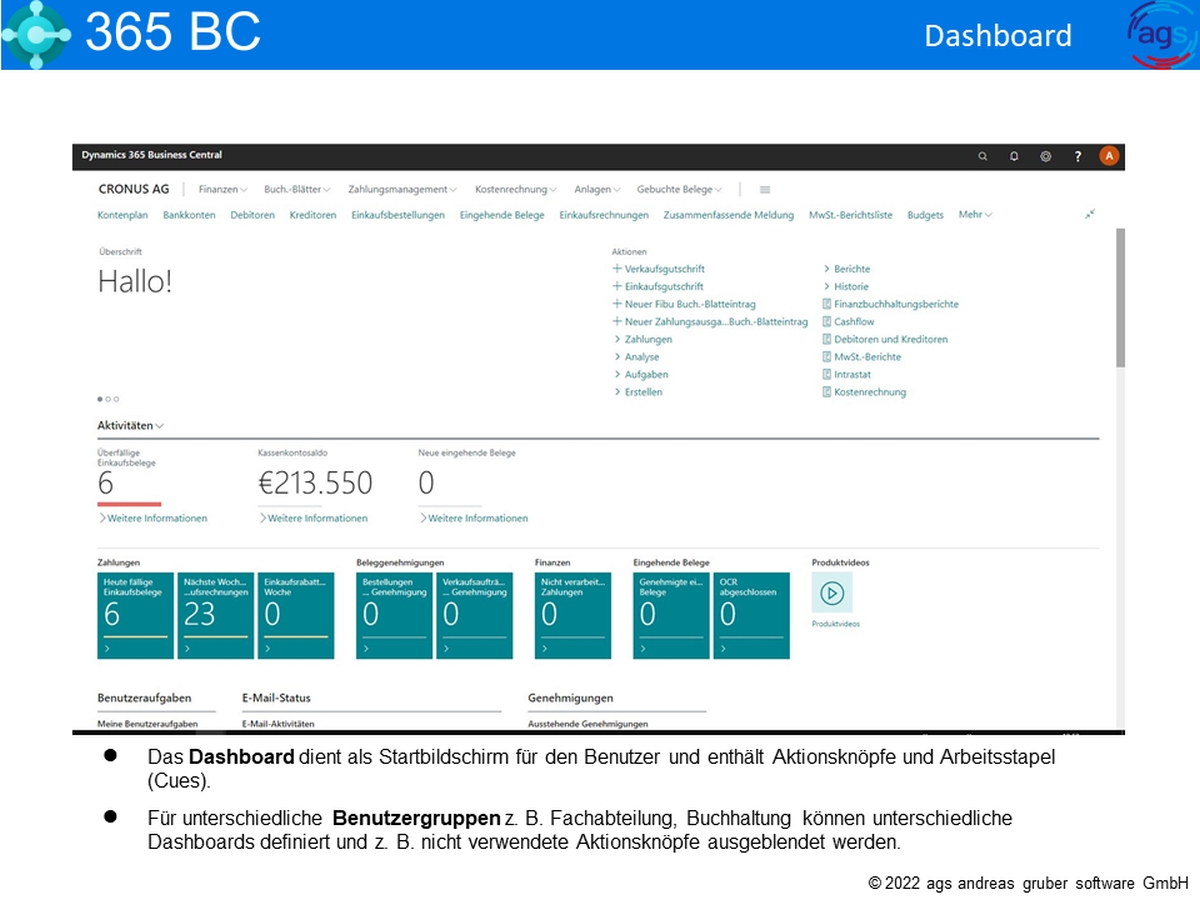This screenshot has height=900, width=1200.
Task: Open user account avatar 'A'
Action: (x=1109, y=156)
